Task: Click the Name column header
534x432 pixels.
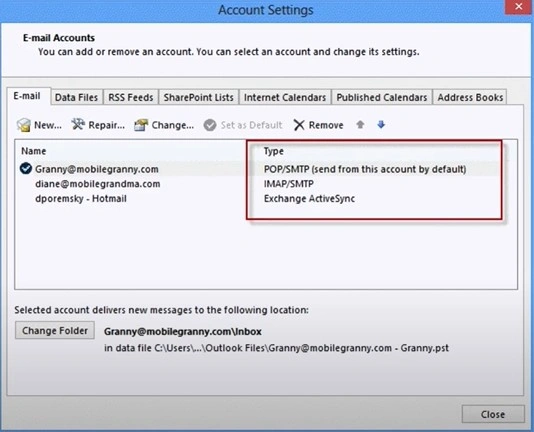Action: [x=33, y=151]
